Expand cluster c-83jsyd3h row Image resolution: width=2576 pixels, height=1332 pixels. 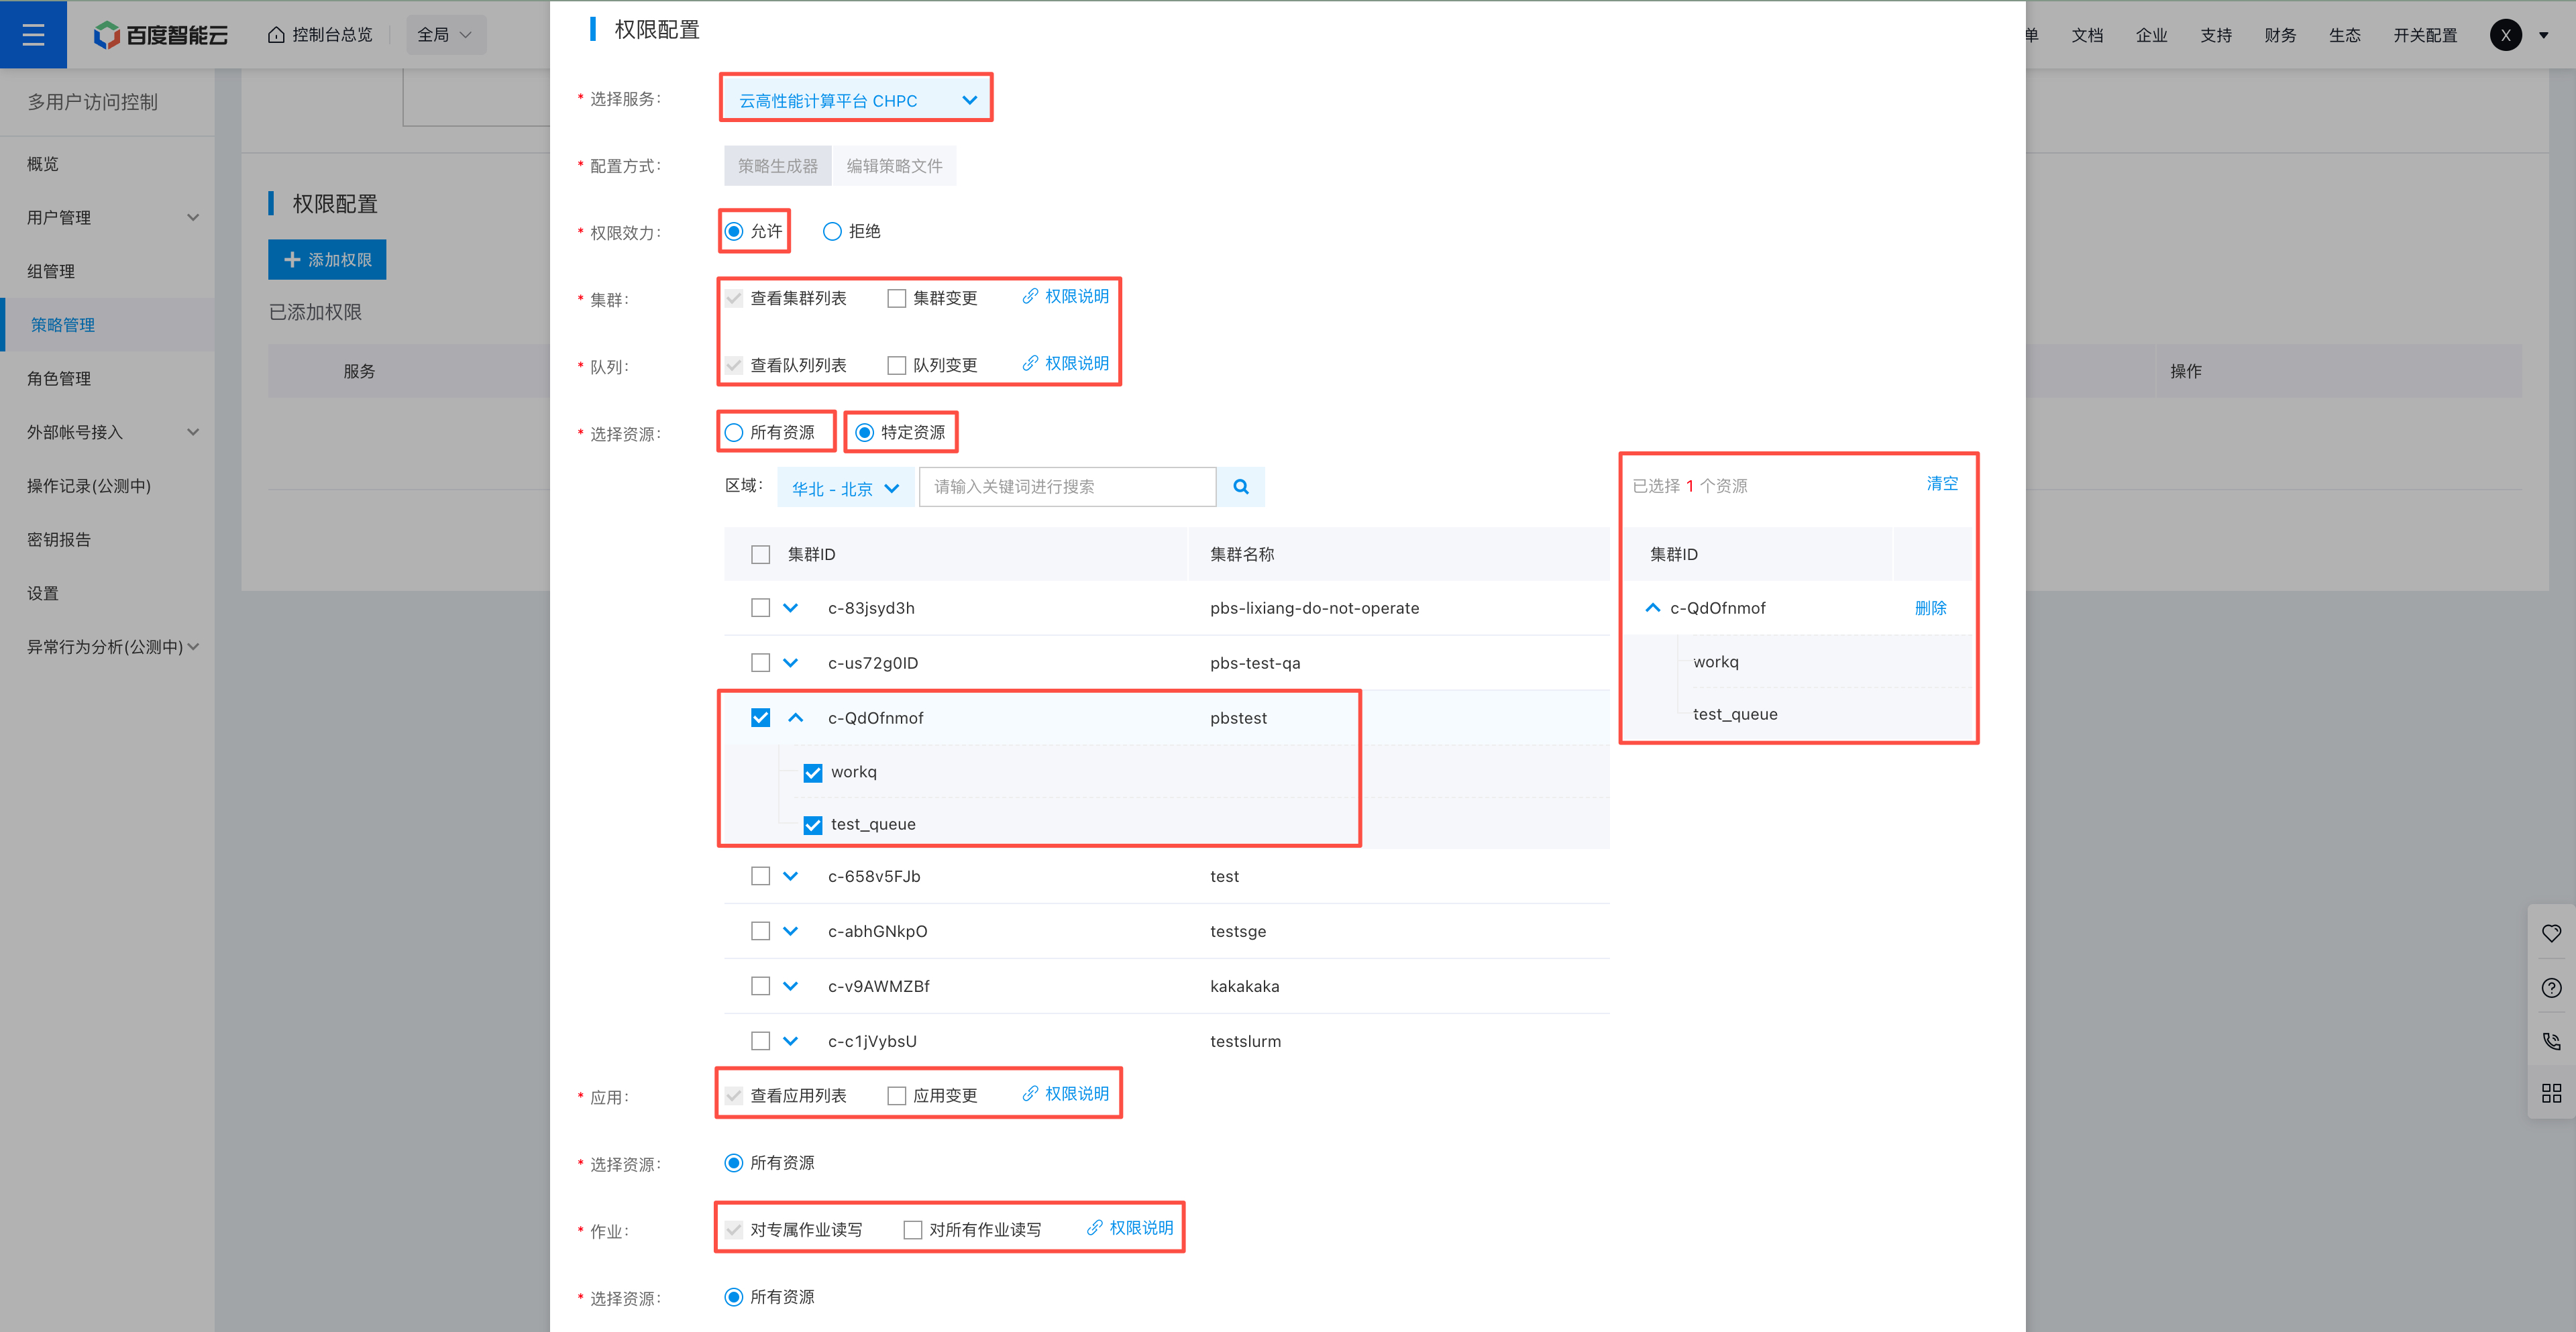[x=790, y=608]
